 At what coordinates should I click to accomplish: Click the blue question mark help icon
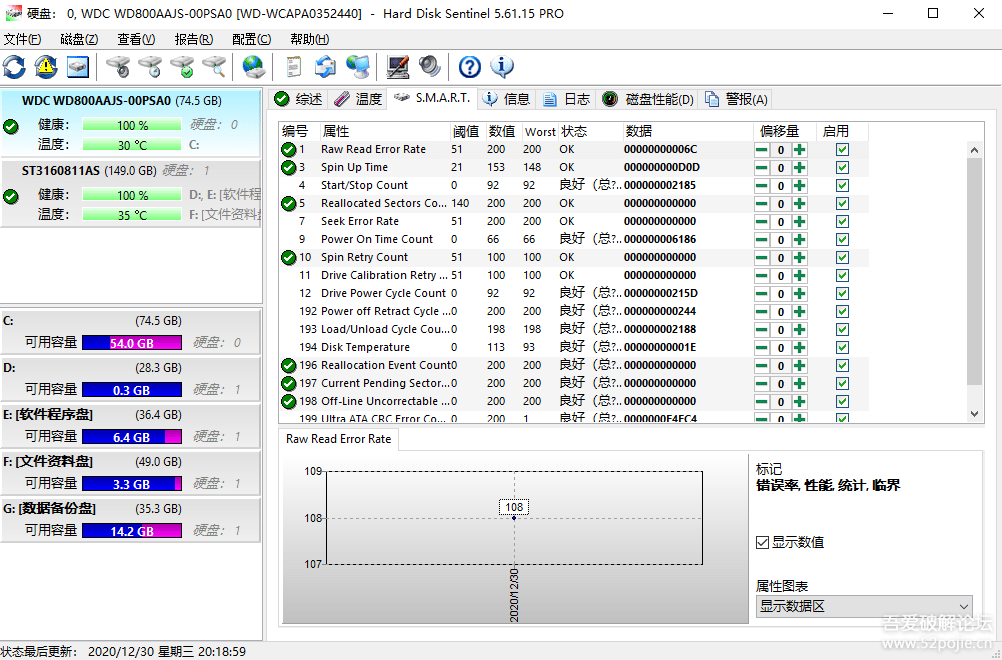pyautogui.click(x=470, y=66)
